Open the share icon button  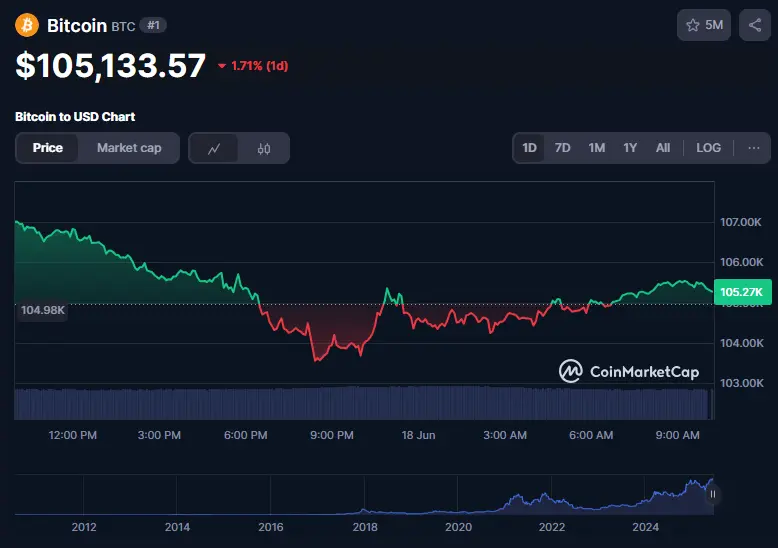[x=755, y=25]
